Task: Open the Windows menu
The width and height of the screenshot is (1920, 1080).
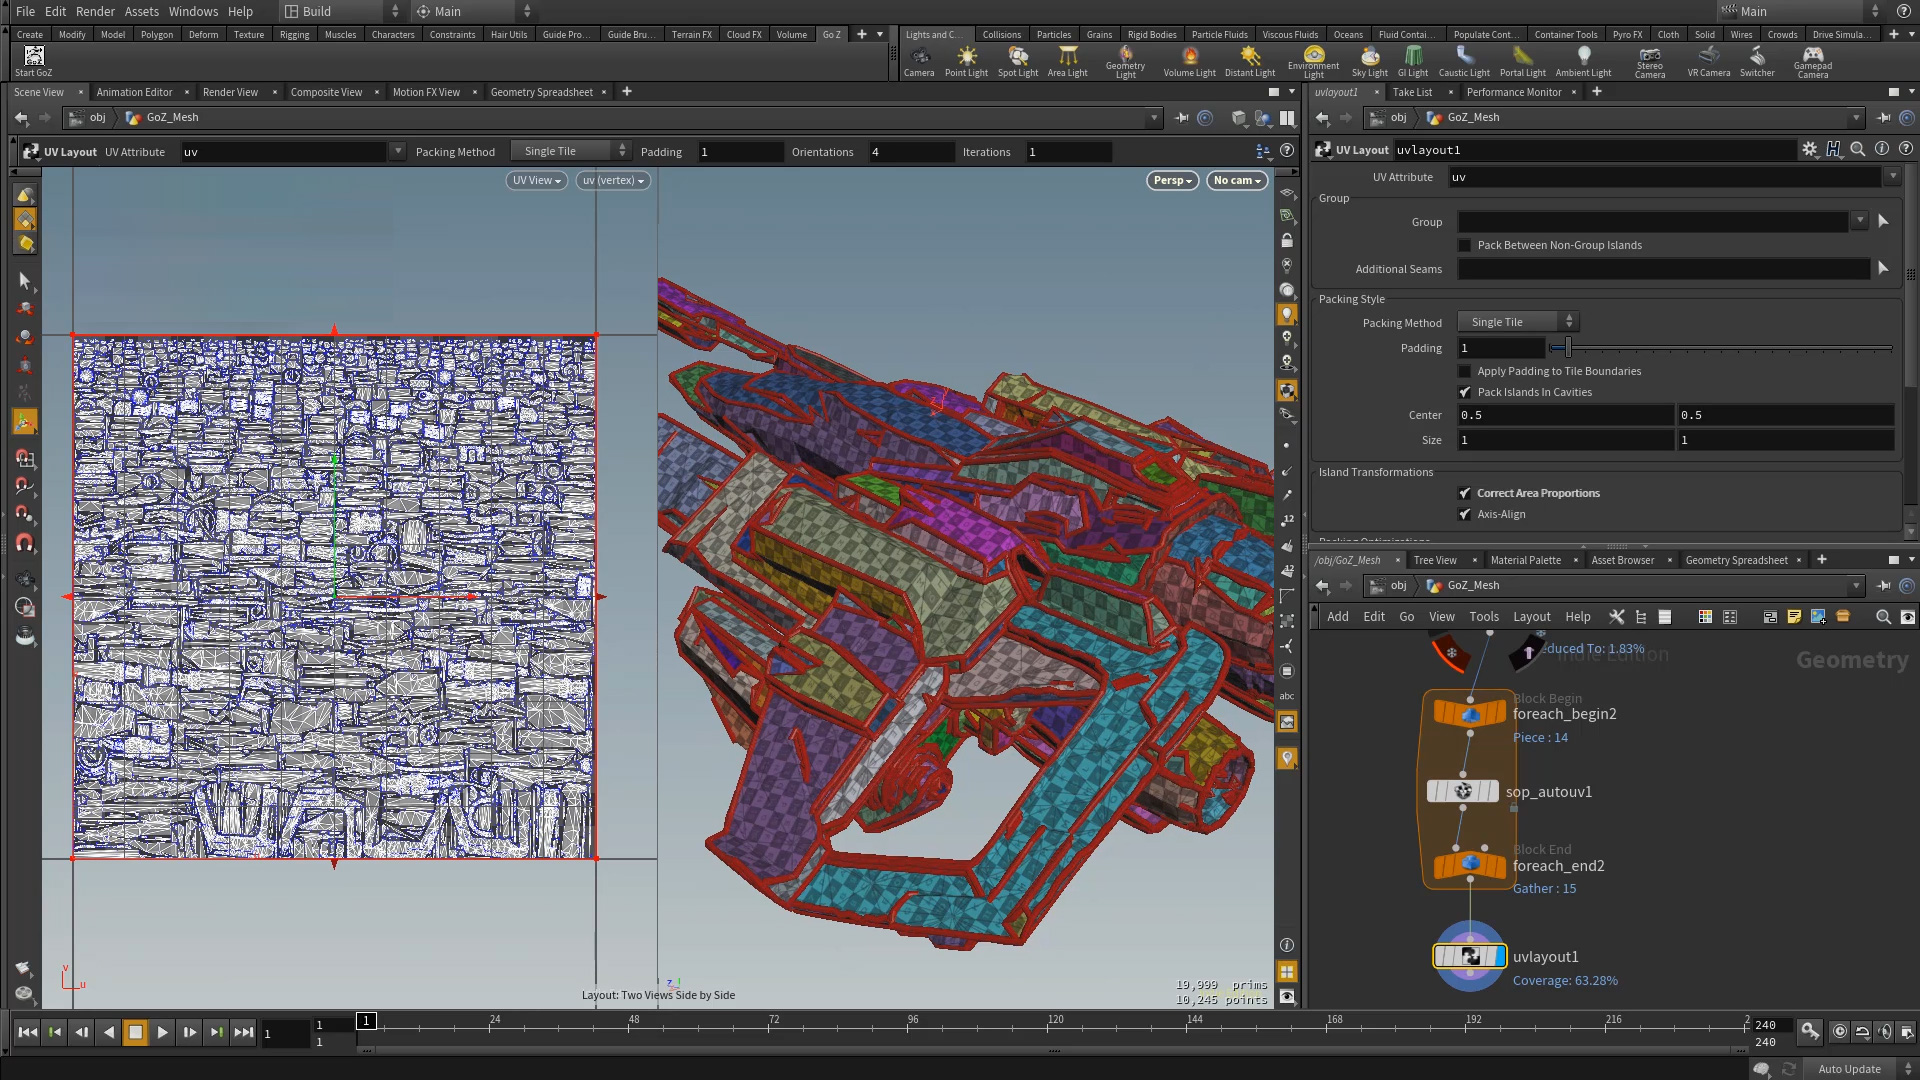Action: (193, 11)
